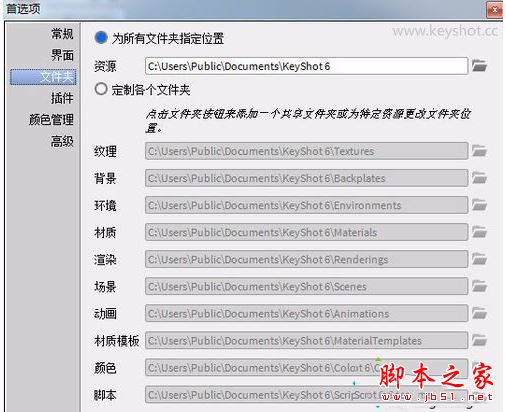Browse folder icon for 材质 Materials path
The image size is (506, 412).
pos(479,232)
